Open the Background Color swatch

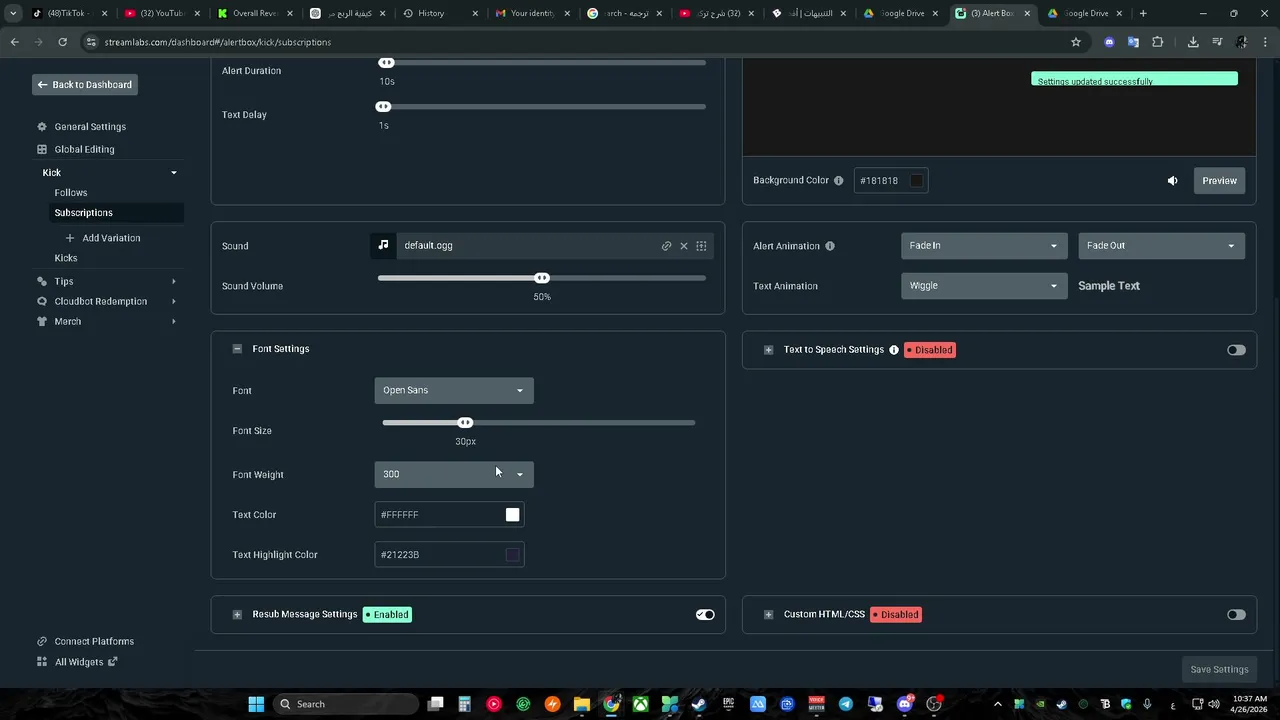pos(916,181)
